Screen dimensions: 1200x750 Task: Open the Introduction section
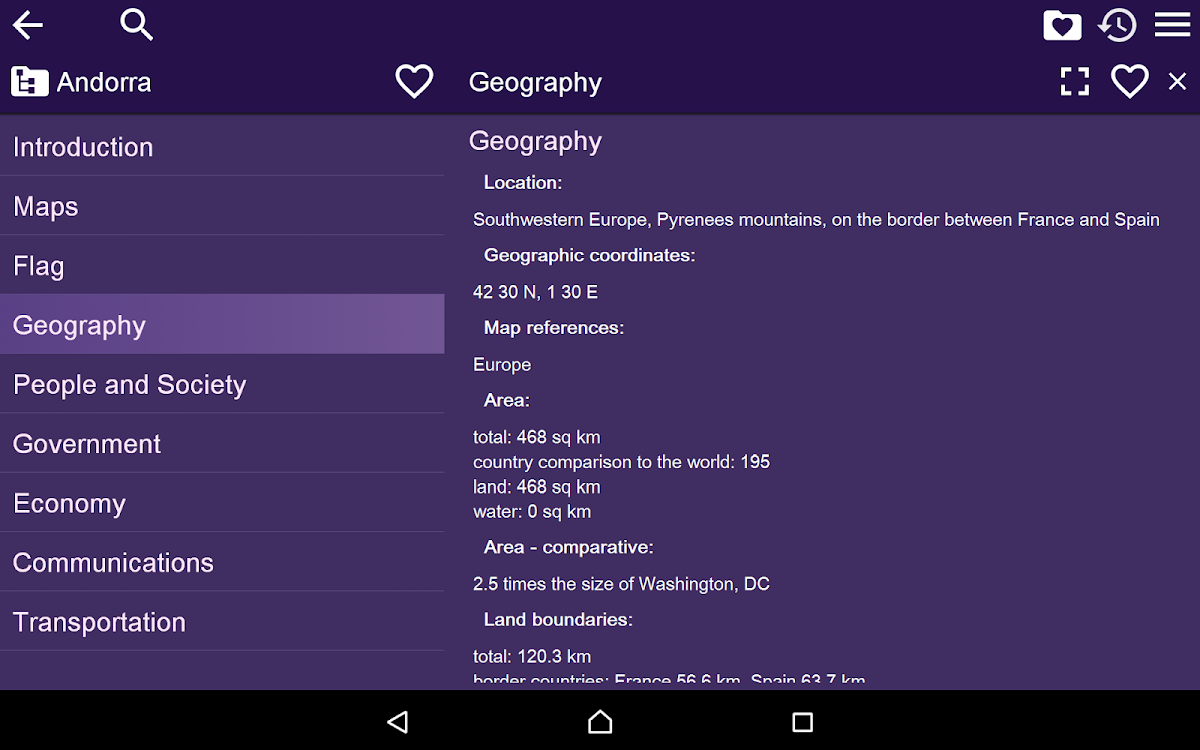(x=222, y=147)
